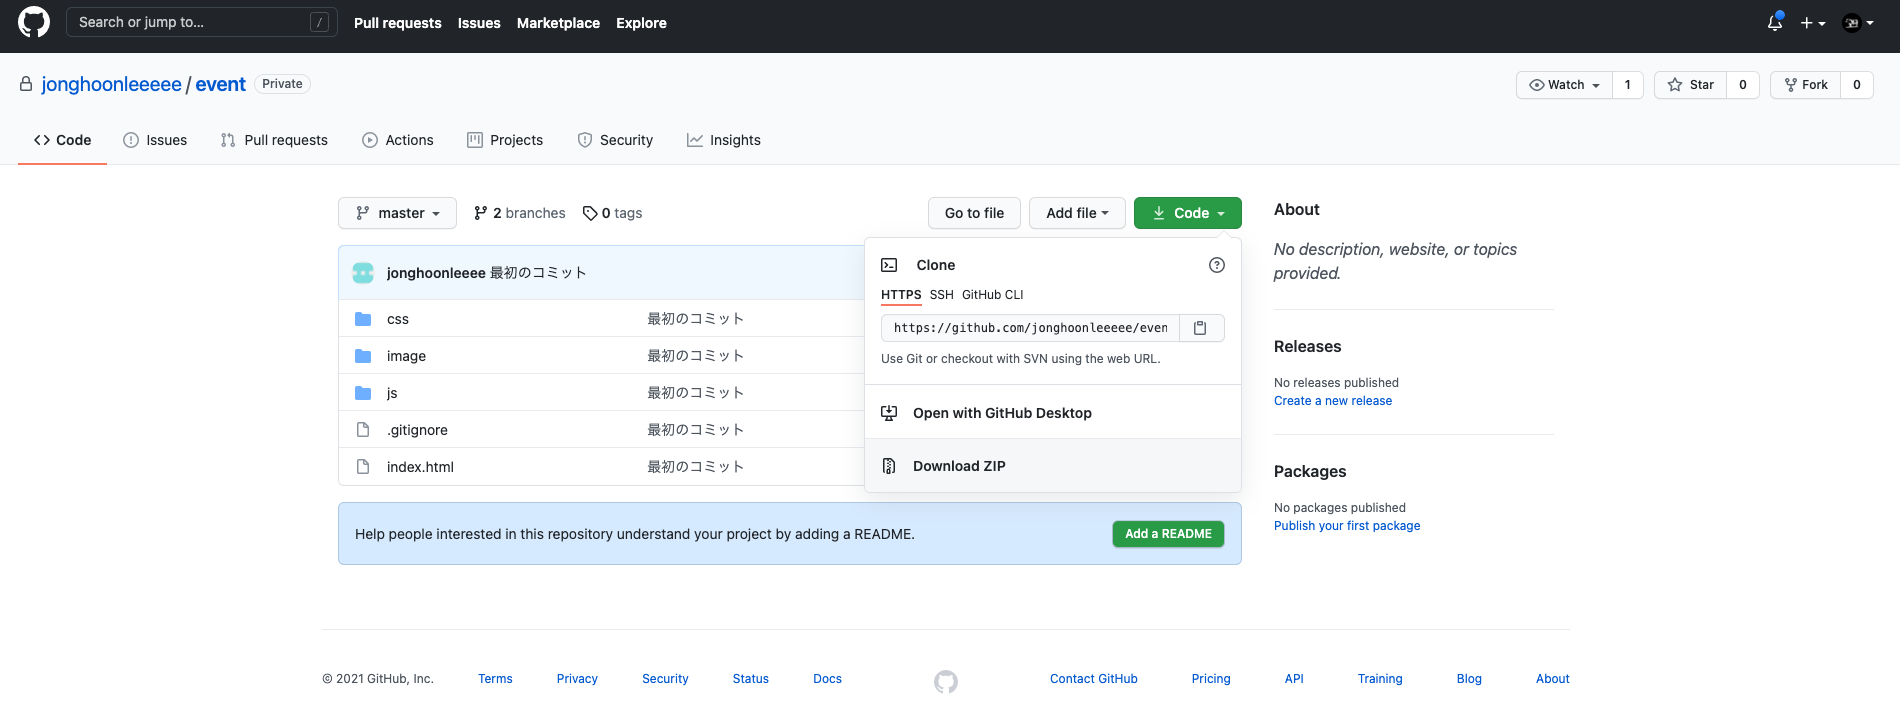The width and height of the screenshot is (1900, 704).
Task: Switch to the Issues repository tab
Action: (x=155, y=140)
